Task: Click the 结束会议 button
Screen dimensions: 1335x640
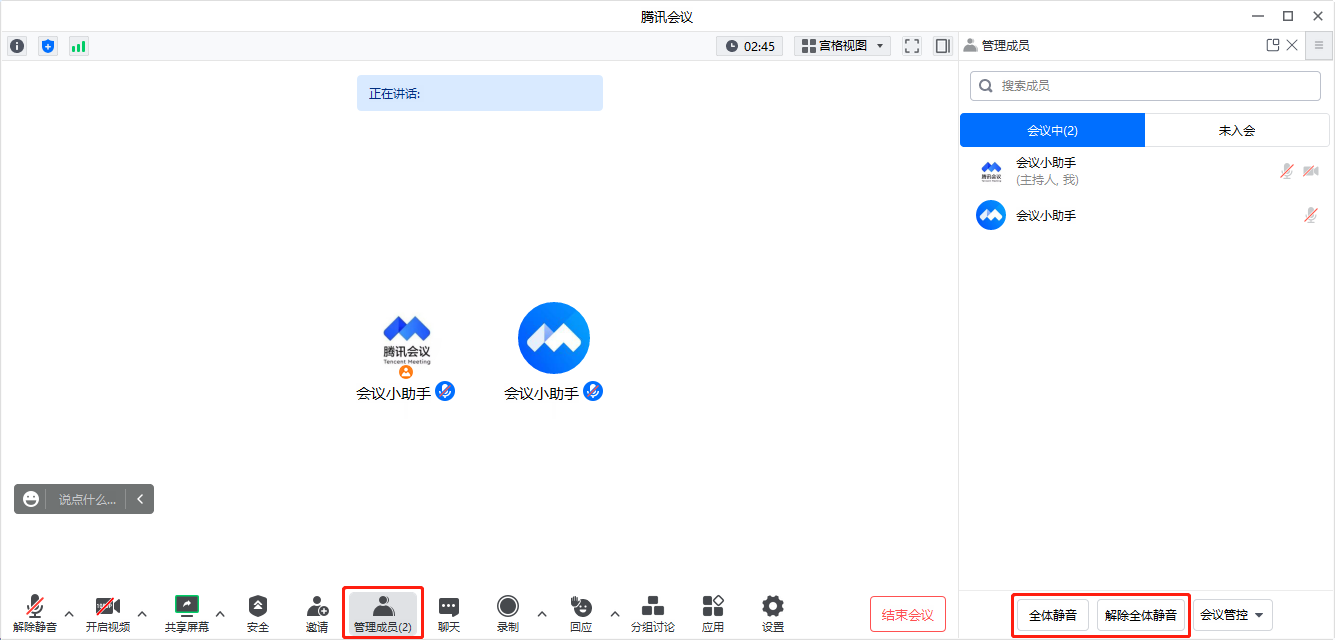Action: (x=908, y=615)
